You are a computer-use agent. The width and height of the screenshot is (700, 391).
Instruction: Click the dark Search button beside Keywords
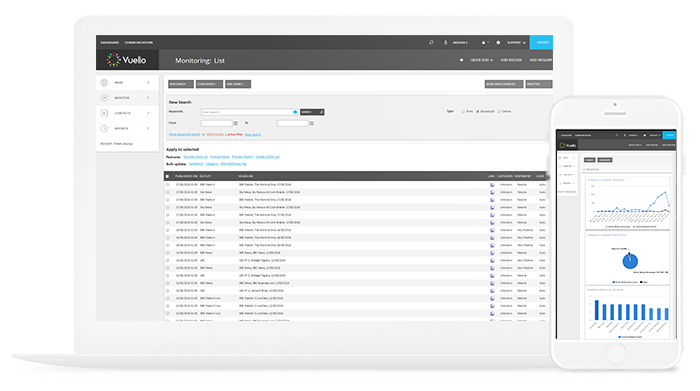[312, 112]
